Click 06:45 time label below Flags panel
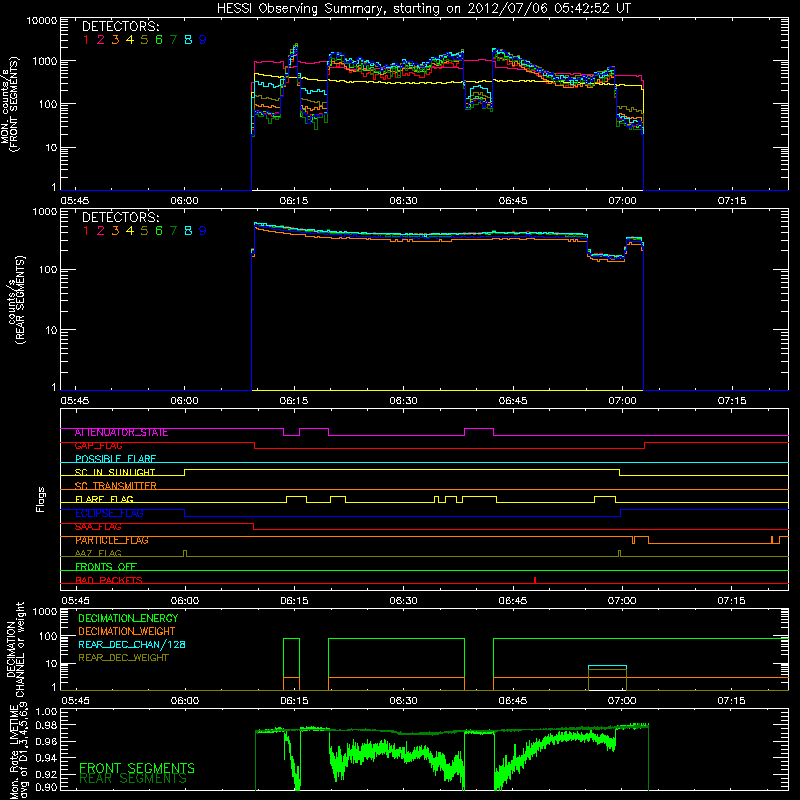This screenshot has height=800, width=800. 513,601
